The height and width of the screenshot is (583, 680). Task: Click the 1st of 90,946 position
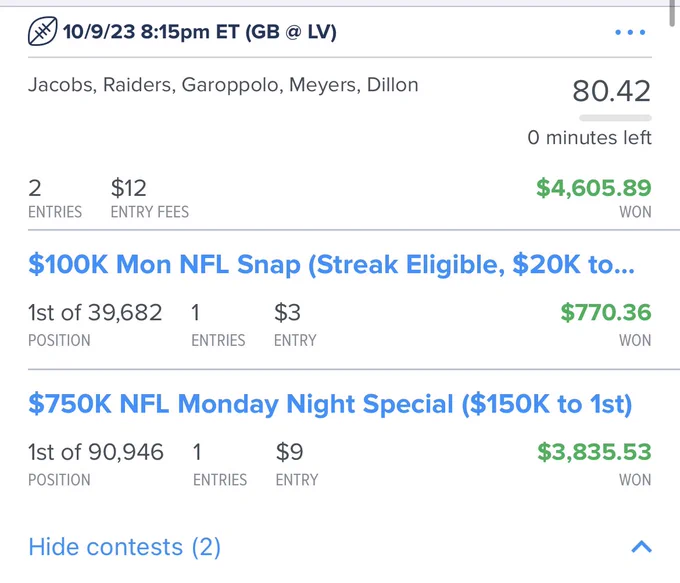[96, 452]
